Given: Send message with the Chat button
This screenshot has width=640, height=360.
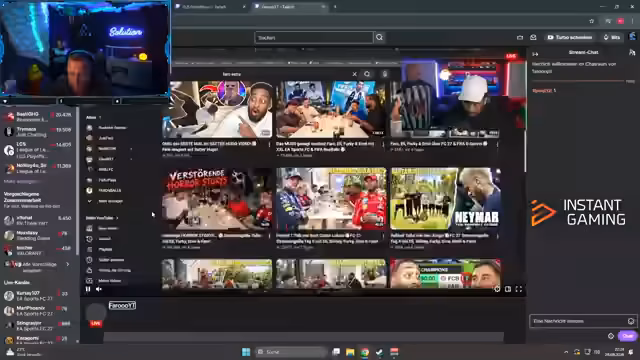Looking at the screenshot, I should (627, 336).
